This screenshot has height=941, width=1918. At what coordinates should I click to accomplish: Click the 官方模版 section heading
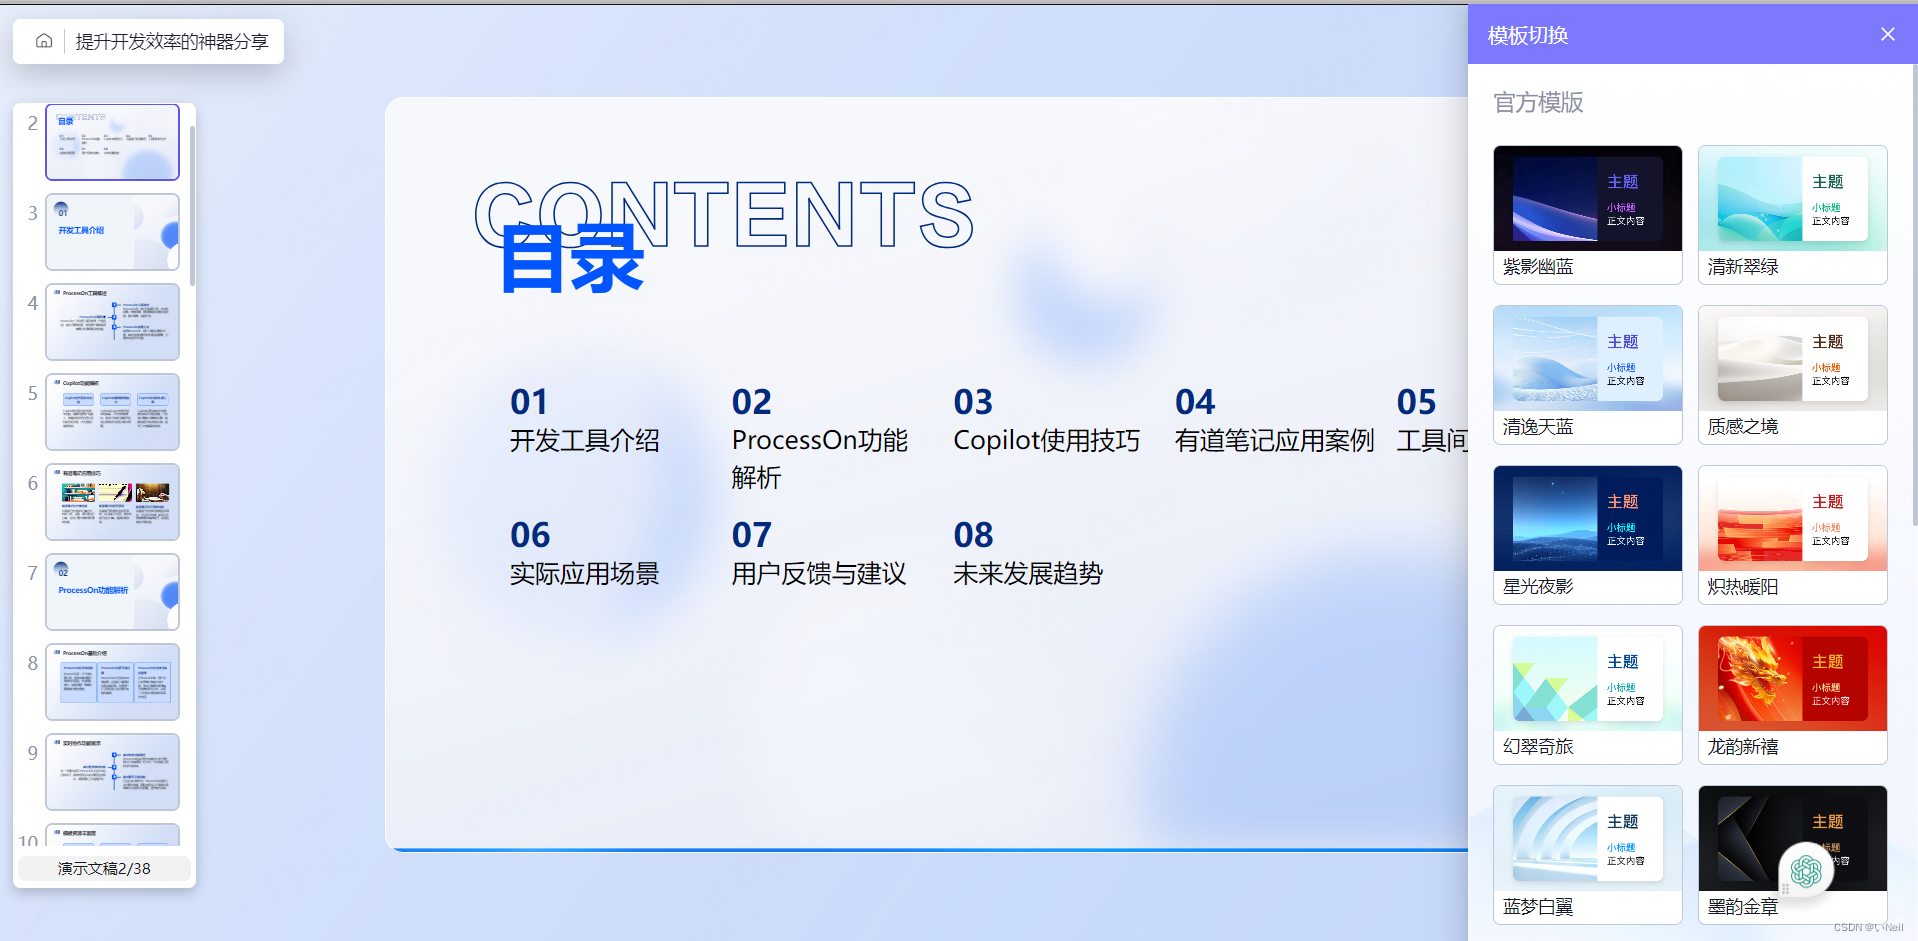(x=1538, y=102)
